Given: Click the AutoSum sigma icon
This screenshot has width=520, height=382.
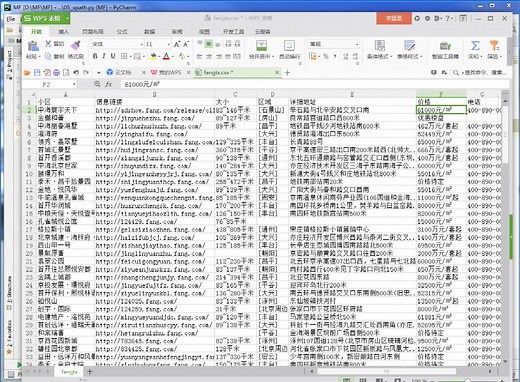Looking at the screenshot, I should [475, 45].
